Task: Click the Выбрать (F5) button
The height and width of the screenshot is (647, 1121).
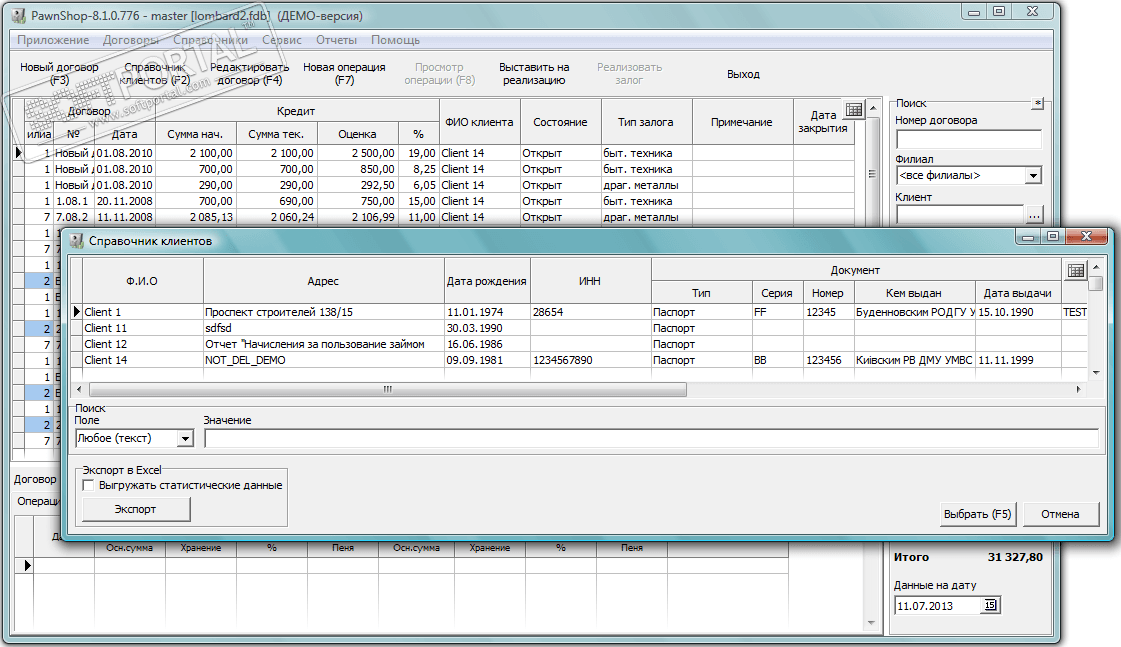Action: [977, 514]
